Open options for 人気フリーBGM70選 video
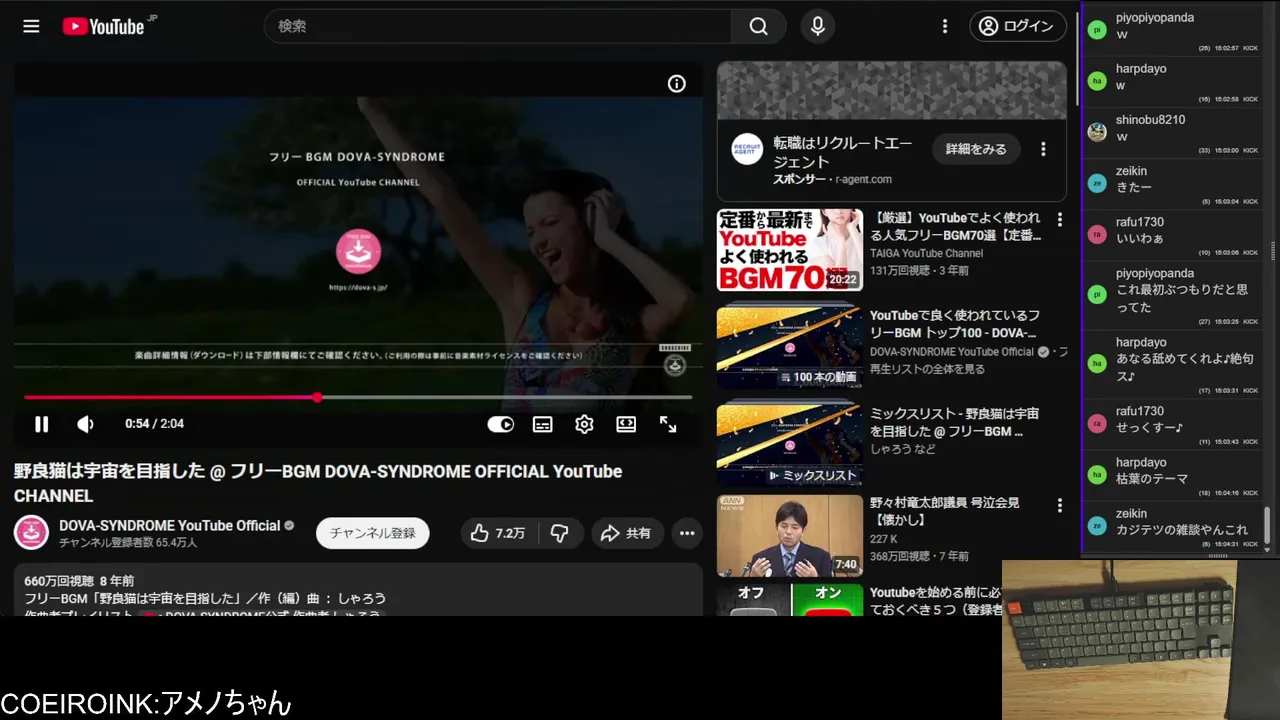 point(1060,220)
